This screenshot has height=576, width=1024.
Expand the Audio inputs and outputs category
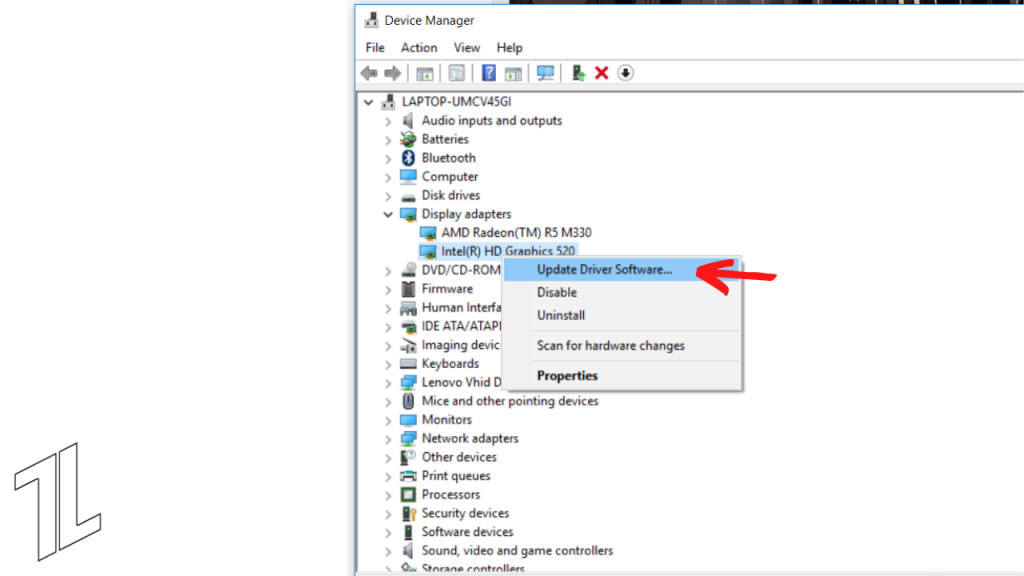click(388, 121)
